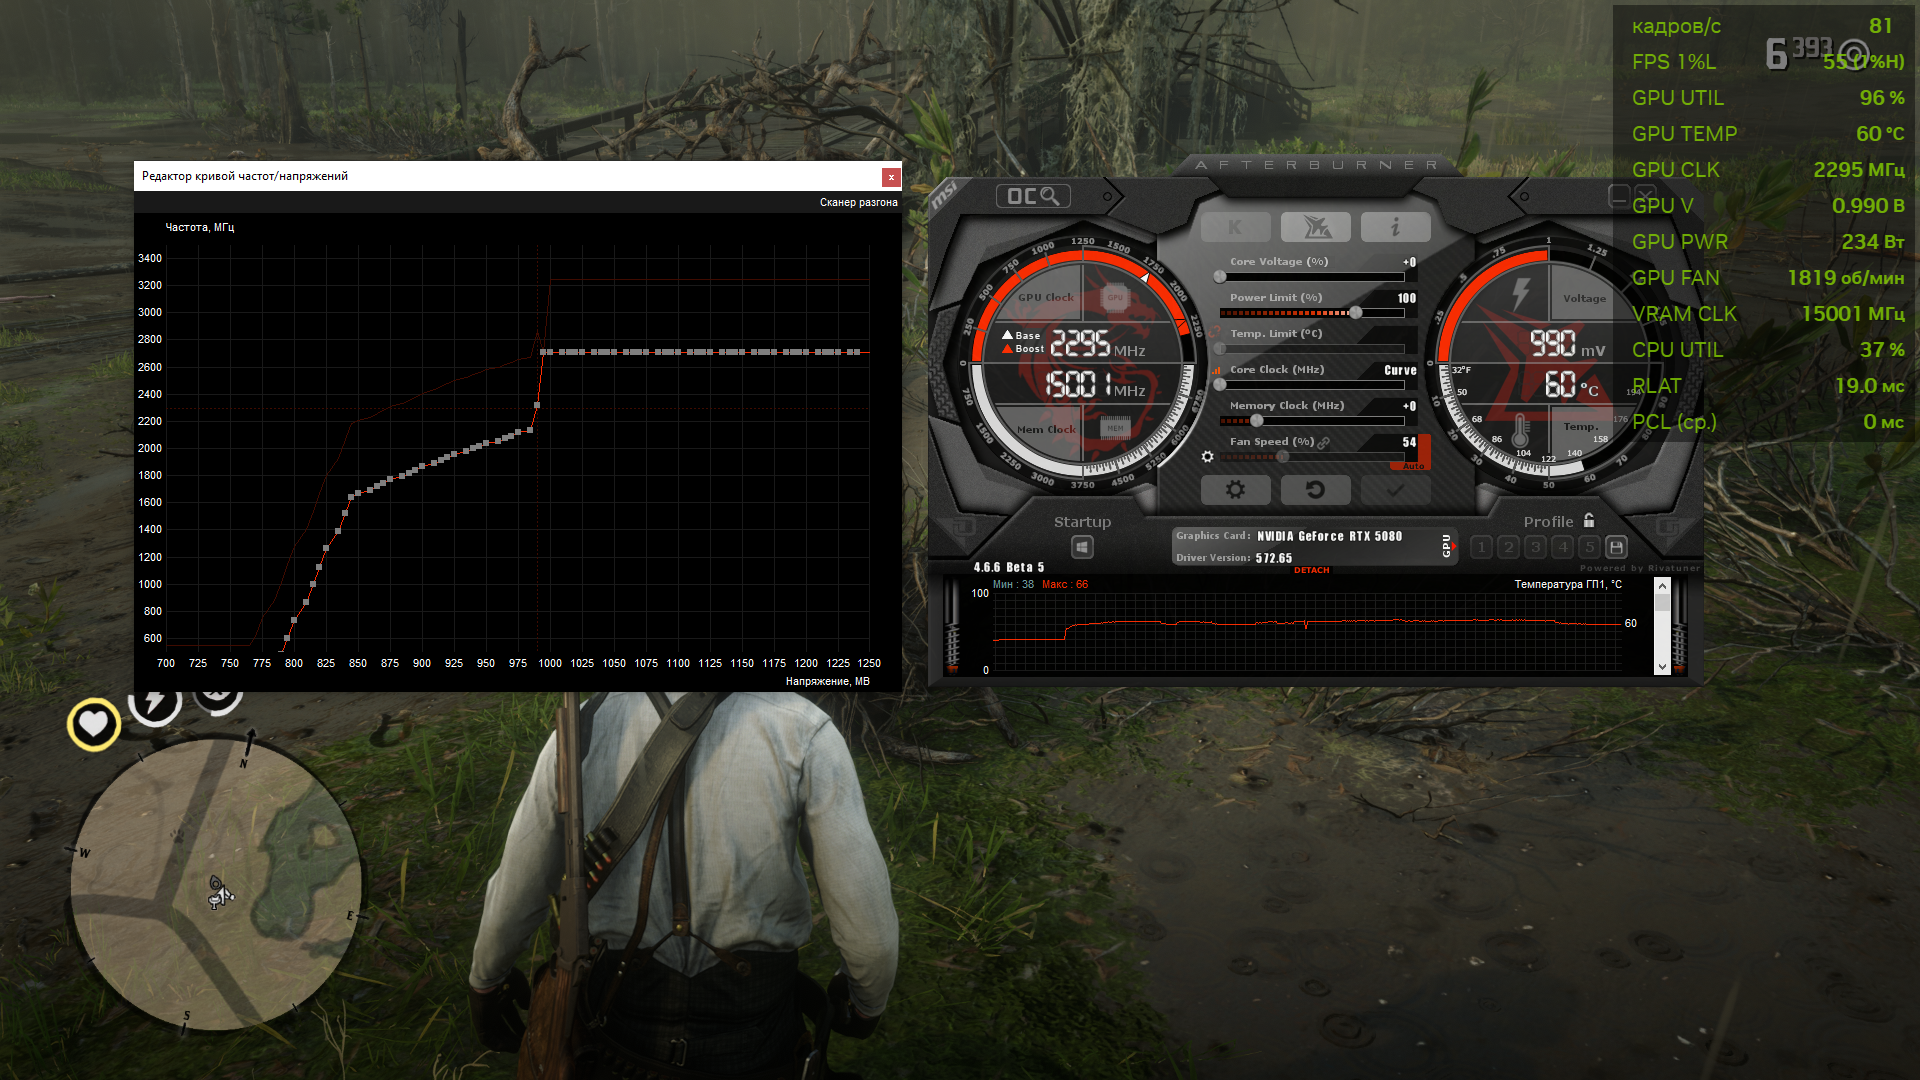Reset settings with the circular arrow button
The image size is (1920, 1080).
pos(1315,489)
